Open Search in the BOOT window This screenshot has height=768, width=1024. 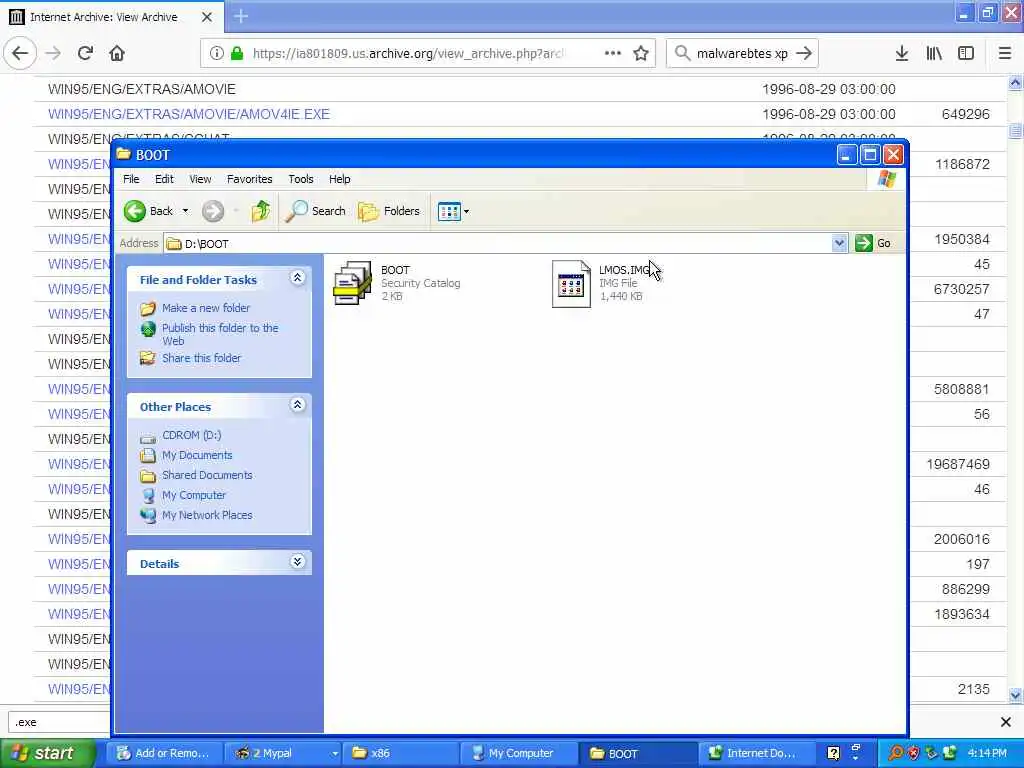(315, 211)
